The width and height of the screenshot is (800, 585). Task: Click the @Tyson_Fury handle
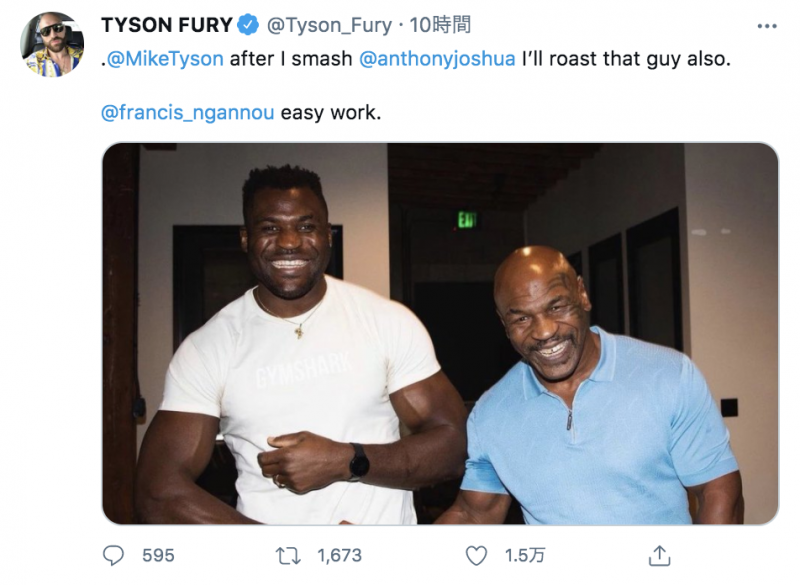tap(328, 25)
